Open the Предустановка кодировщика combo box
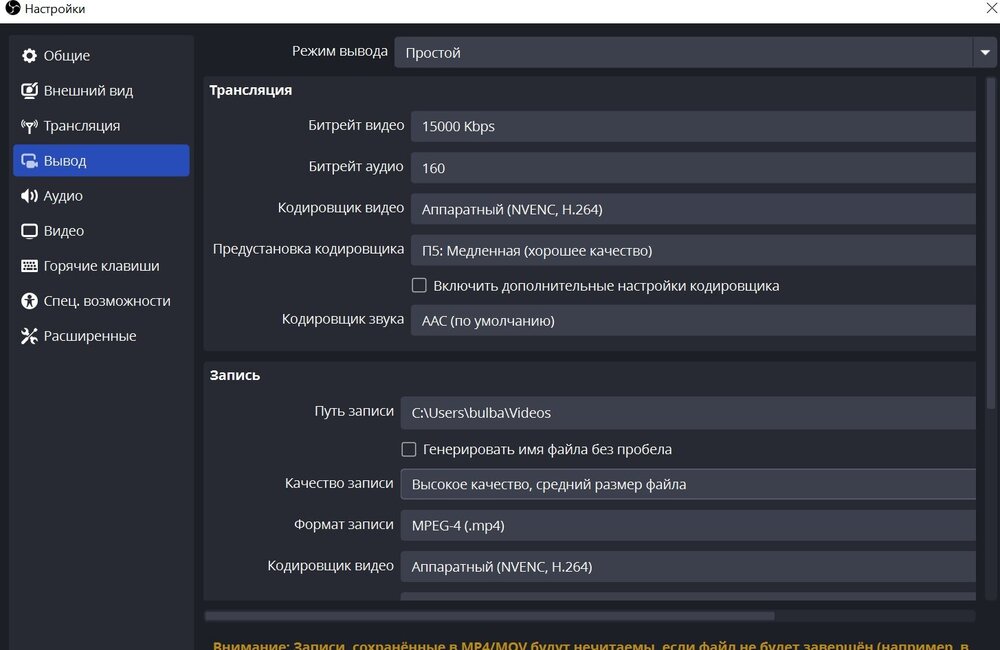The image size is (1000, 650). (692, 250)
